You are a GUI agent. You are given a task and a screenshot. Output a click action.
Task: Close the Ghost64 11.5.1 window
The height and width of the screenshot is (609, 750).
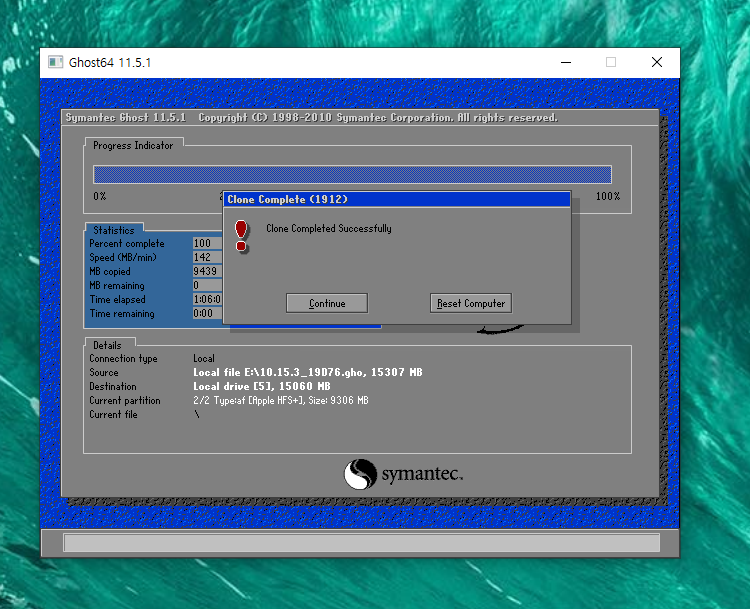[657, 62]
